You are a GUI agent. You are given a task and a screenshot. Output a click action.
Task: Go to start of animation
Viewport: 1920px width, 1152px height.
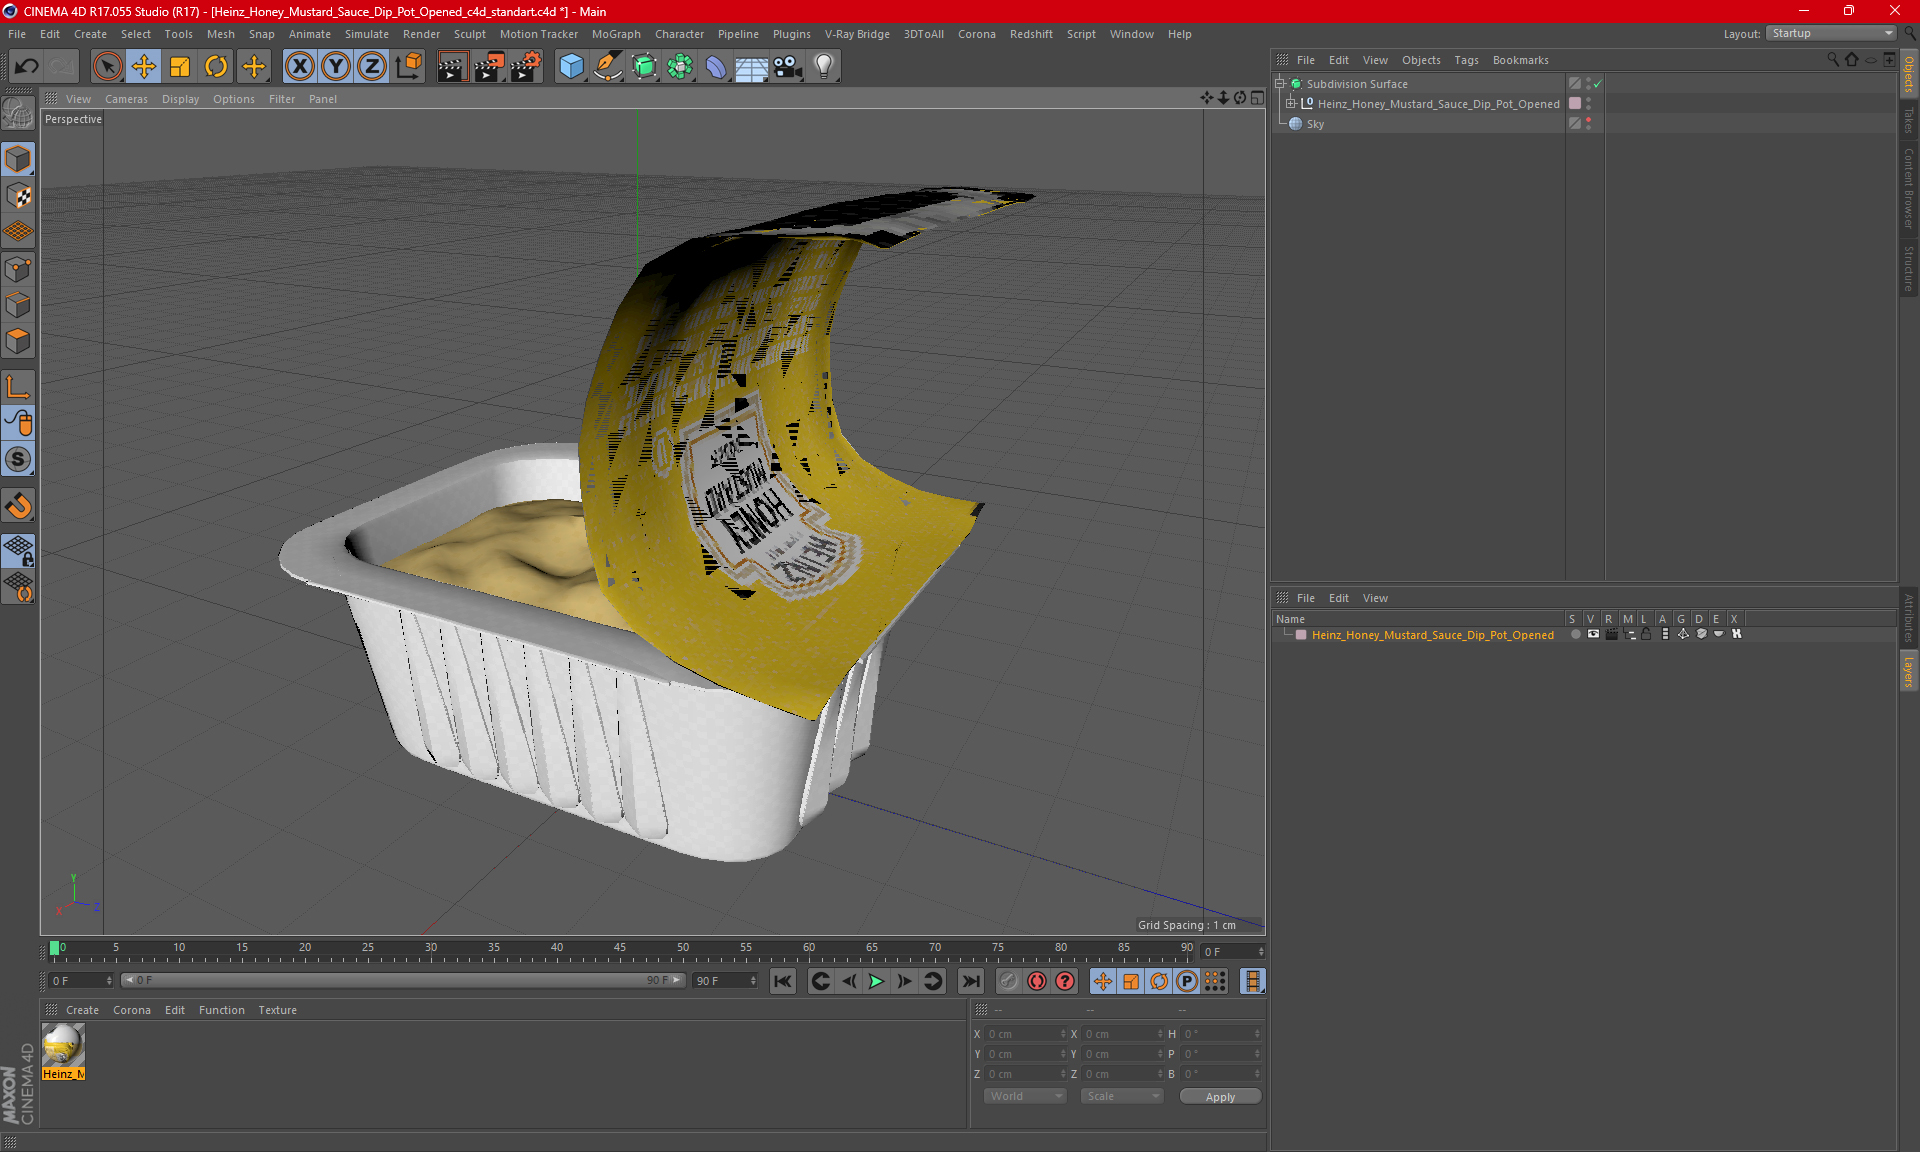coord(783,981)
